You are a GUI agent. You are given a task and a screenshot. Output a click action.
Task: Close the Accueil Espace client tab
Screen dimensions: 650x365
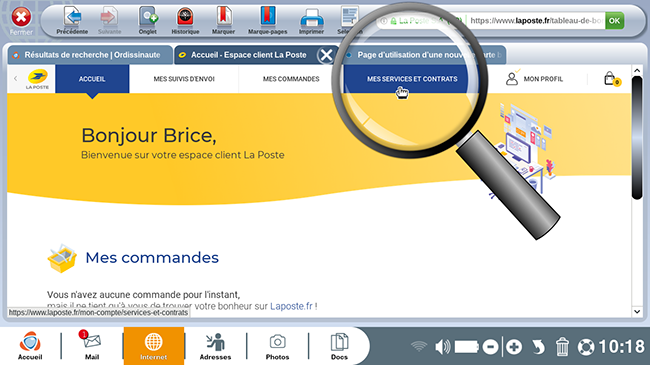(x=326, y=55)
